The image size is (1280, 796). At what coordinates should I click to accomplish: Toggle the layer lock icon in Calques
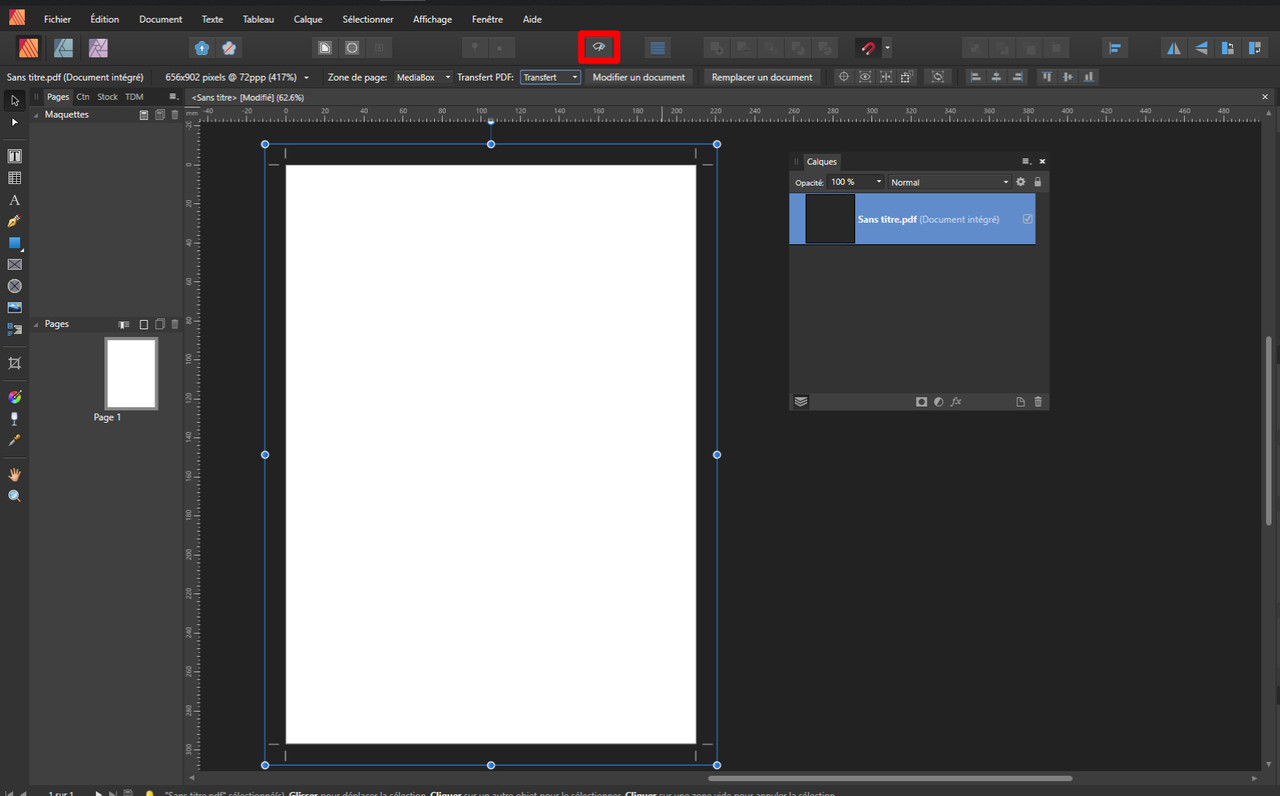pos(1037,182)
